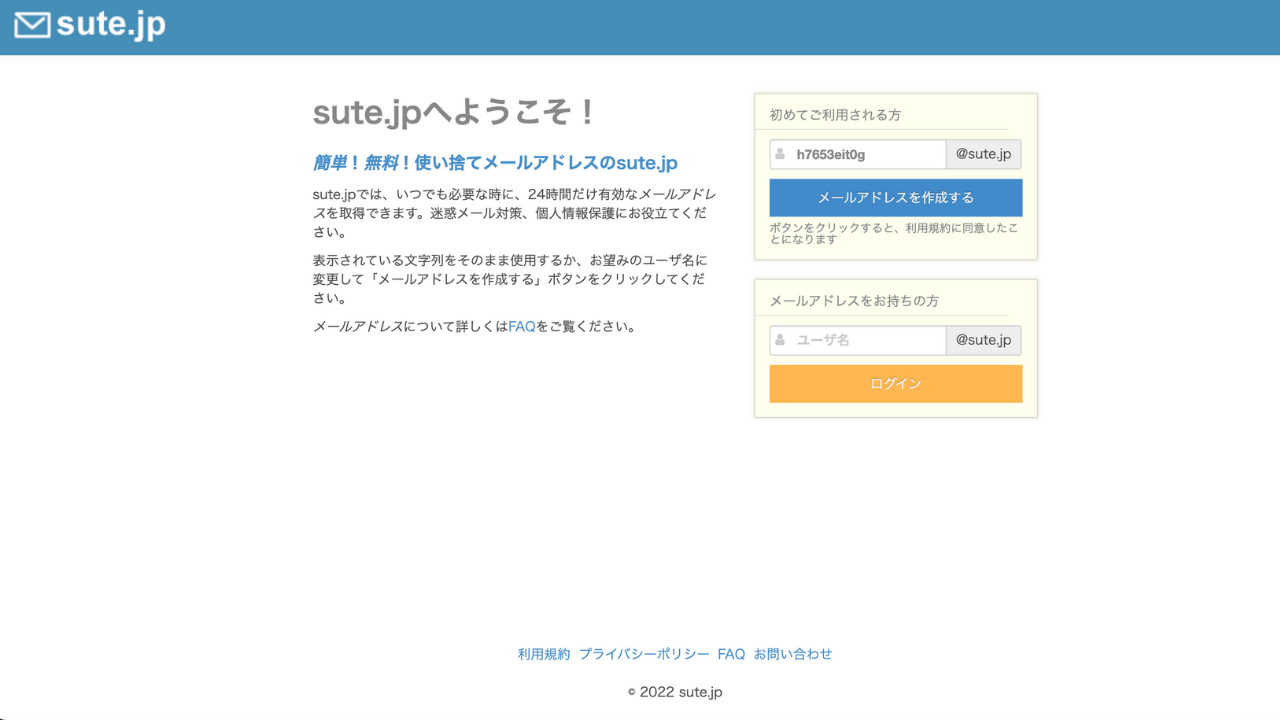Screen dimensions: 1280x720
Task: Click the sute.jp envelope logo icon
Action: point(32,26)
